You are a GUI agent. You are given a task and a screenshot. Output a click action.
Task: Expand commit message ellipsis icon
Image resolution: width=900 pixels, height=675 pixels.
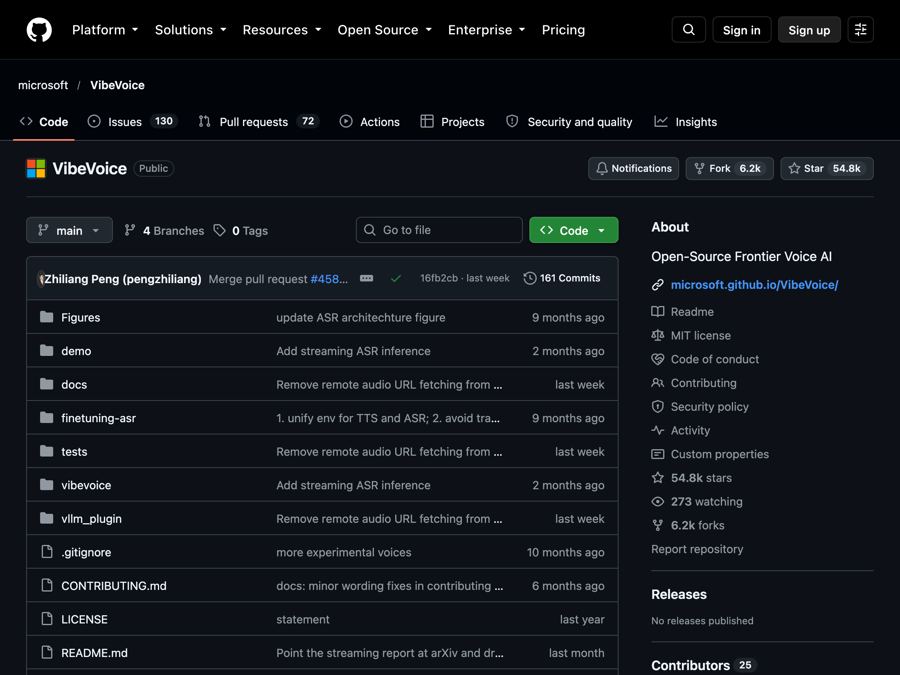coord(366,278)
